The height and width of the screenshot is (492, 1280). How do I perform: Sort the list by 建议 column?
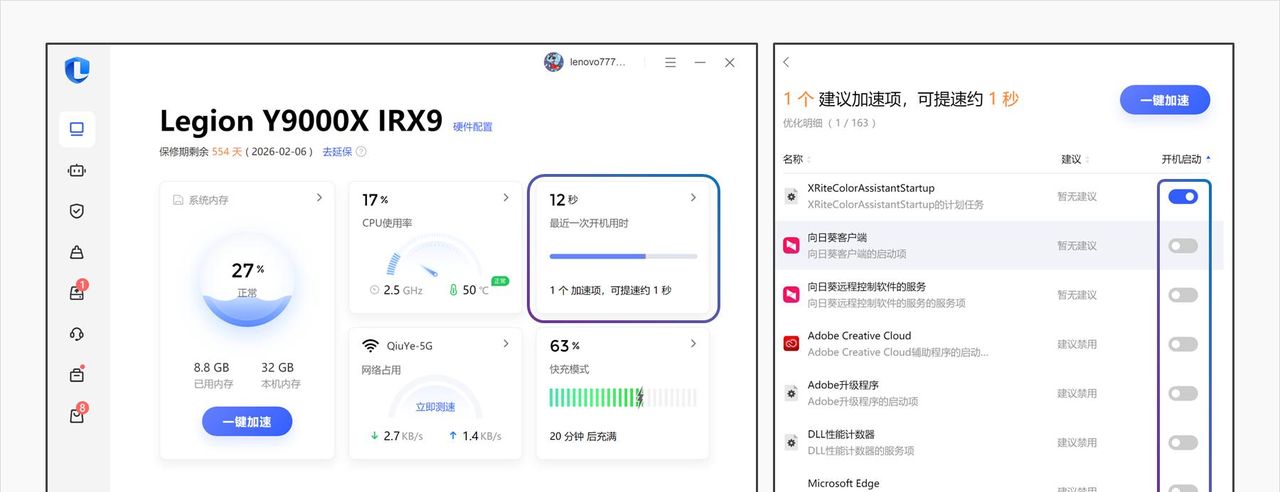[1075, 159]
